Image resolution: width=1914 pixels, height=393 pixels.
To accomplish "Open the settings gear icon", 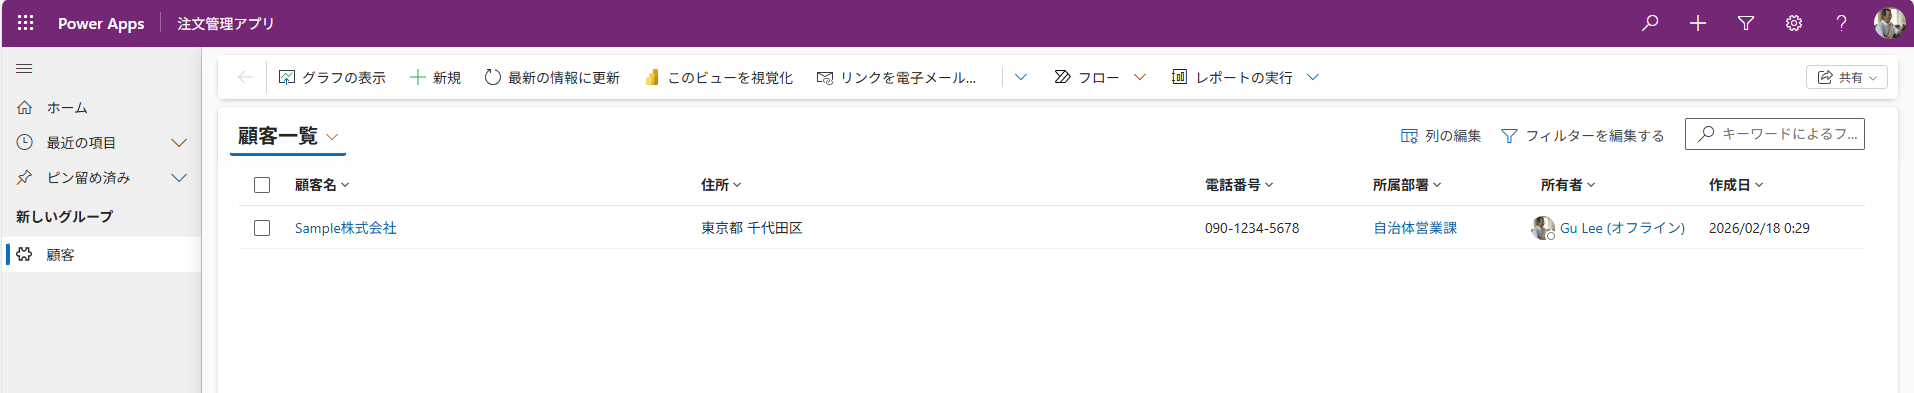I will tap(1794, 23).
